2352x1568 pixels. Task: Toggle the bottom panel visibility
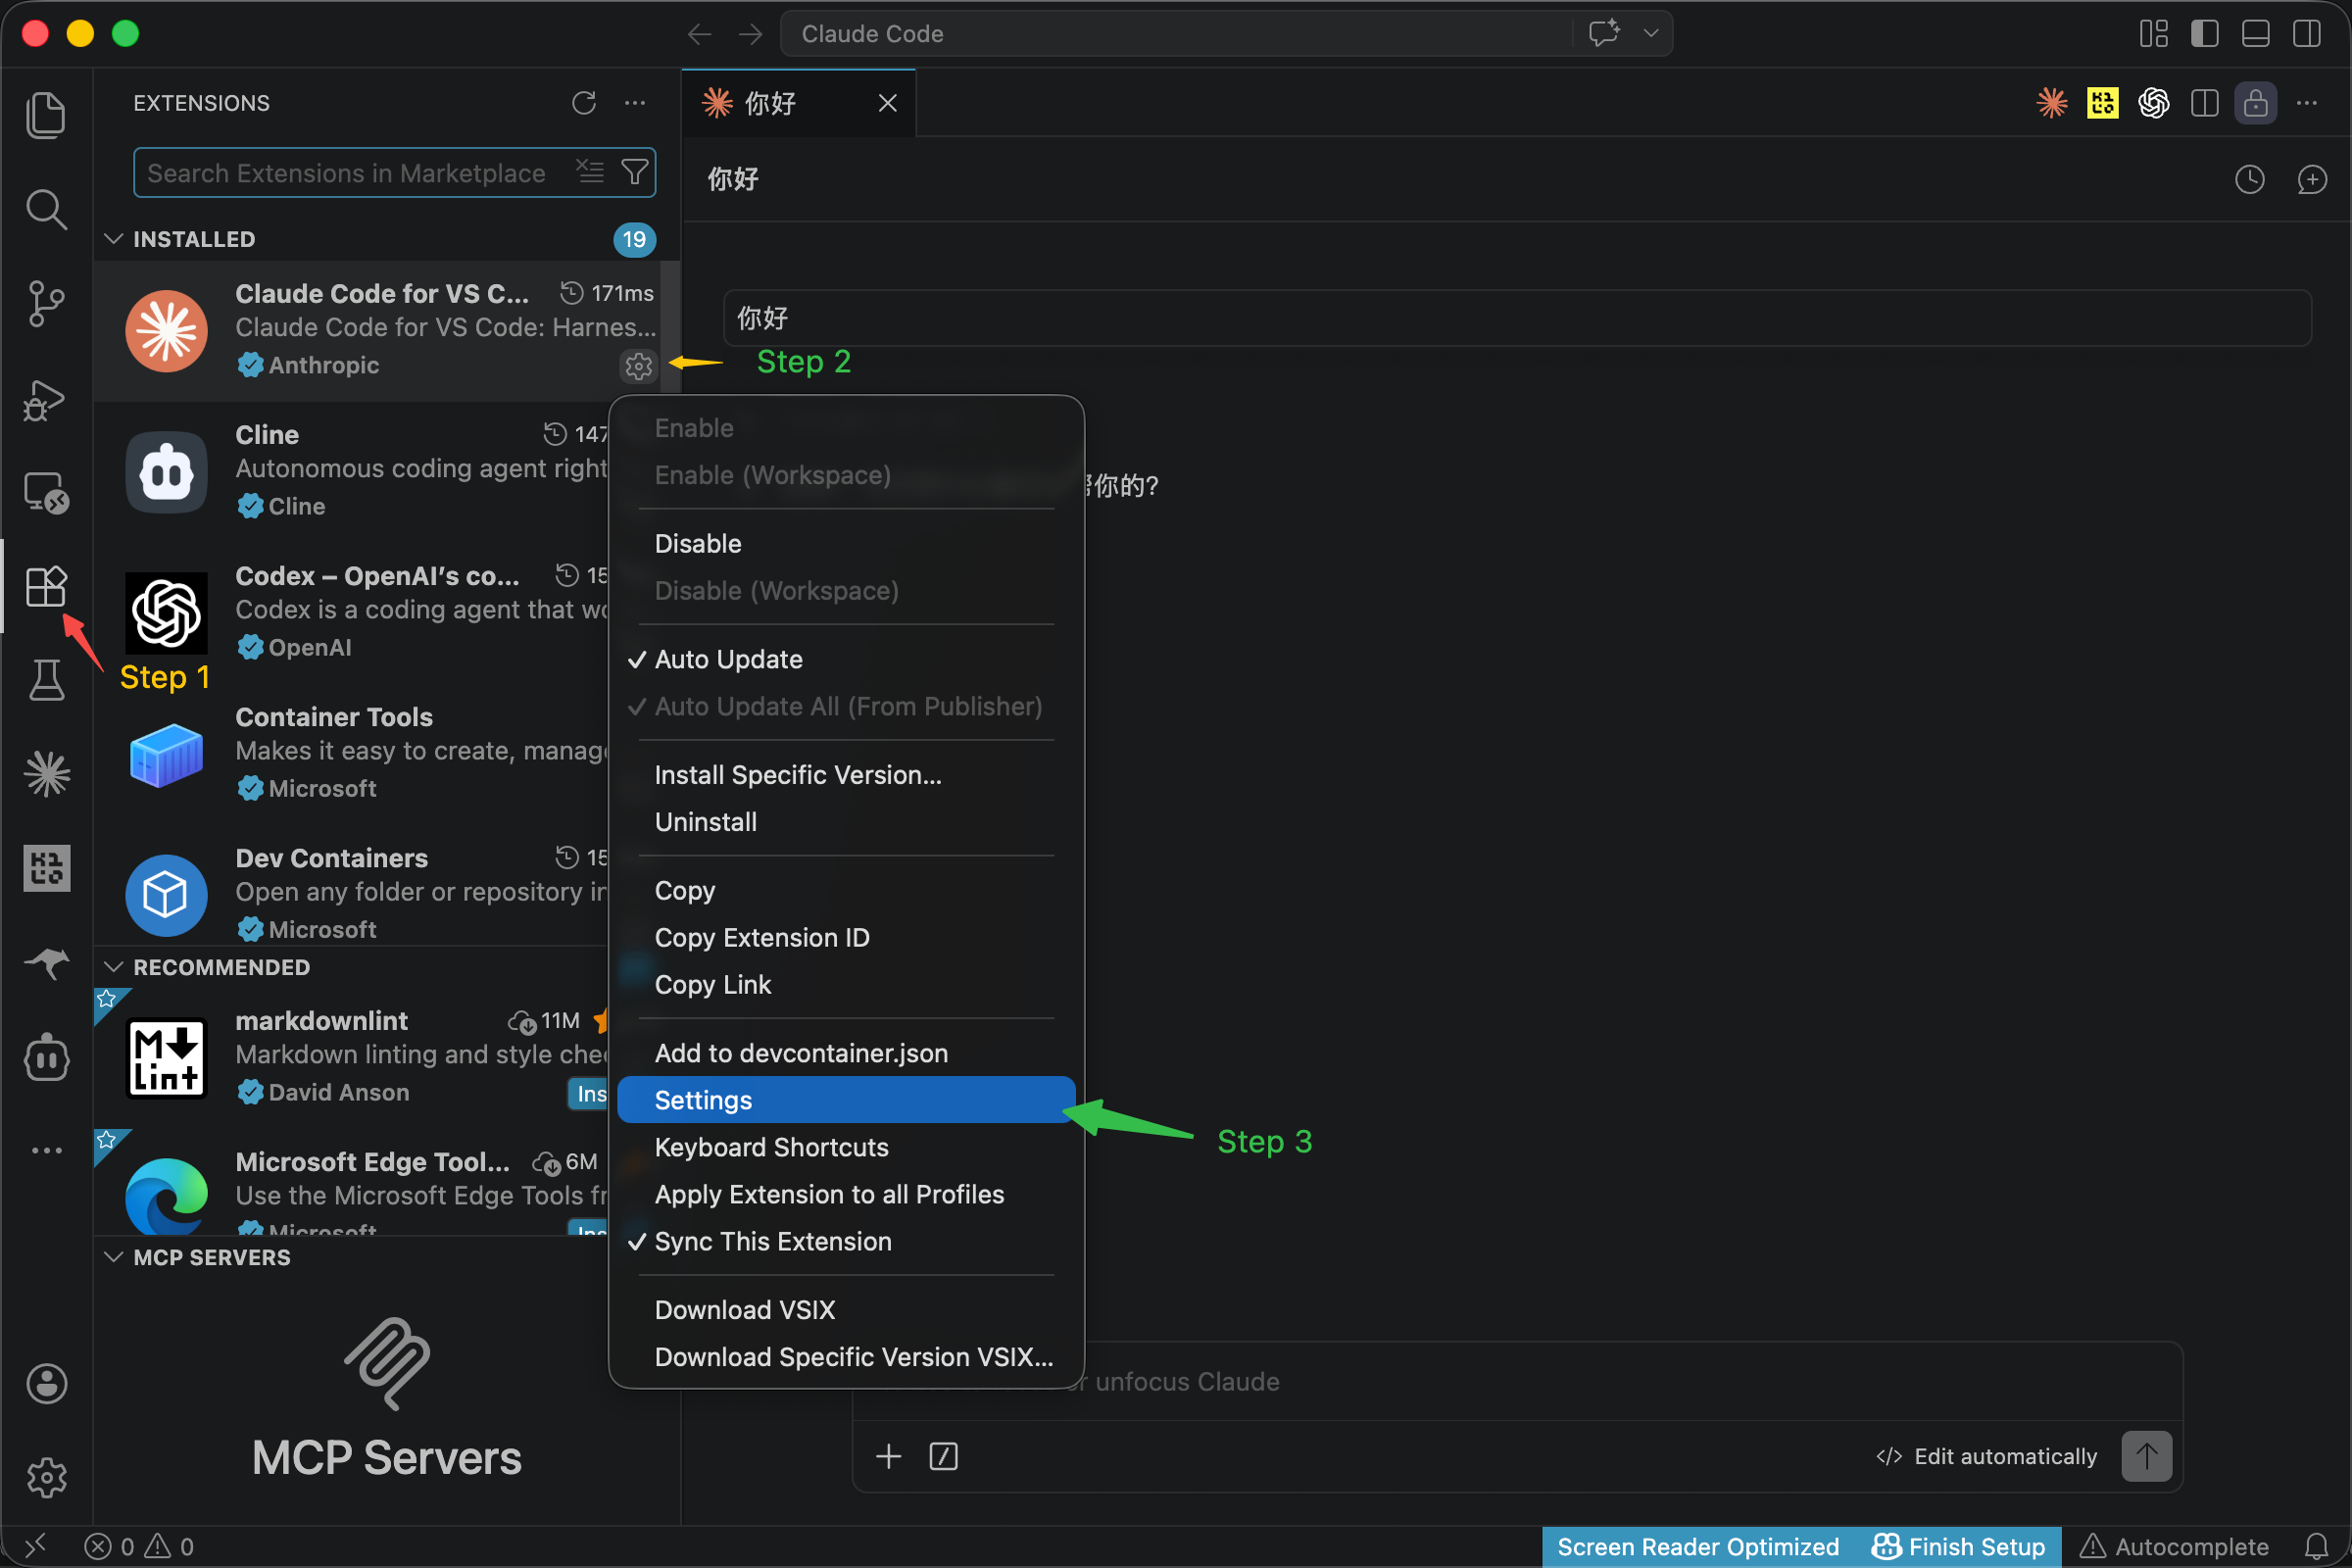click(x=2256, y=34)
